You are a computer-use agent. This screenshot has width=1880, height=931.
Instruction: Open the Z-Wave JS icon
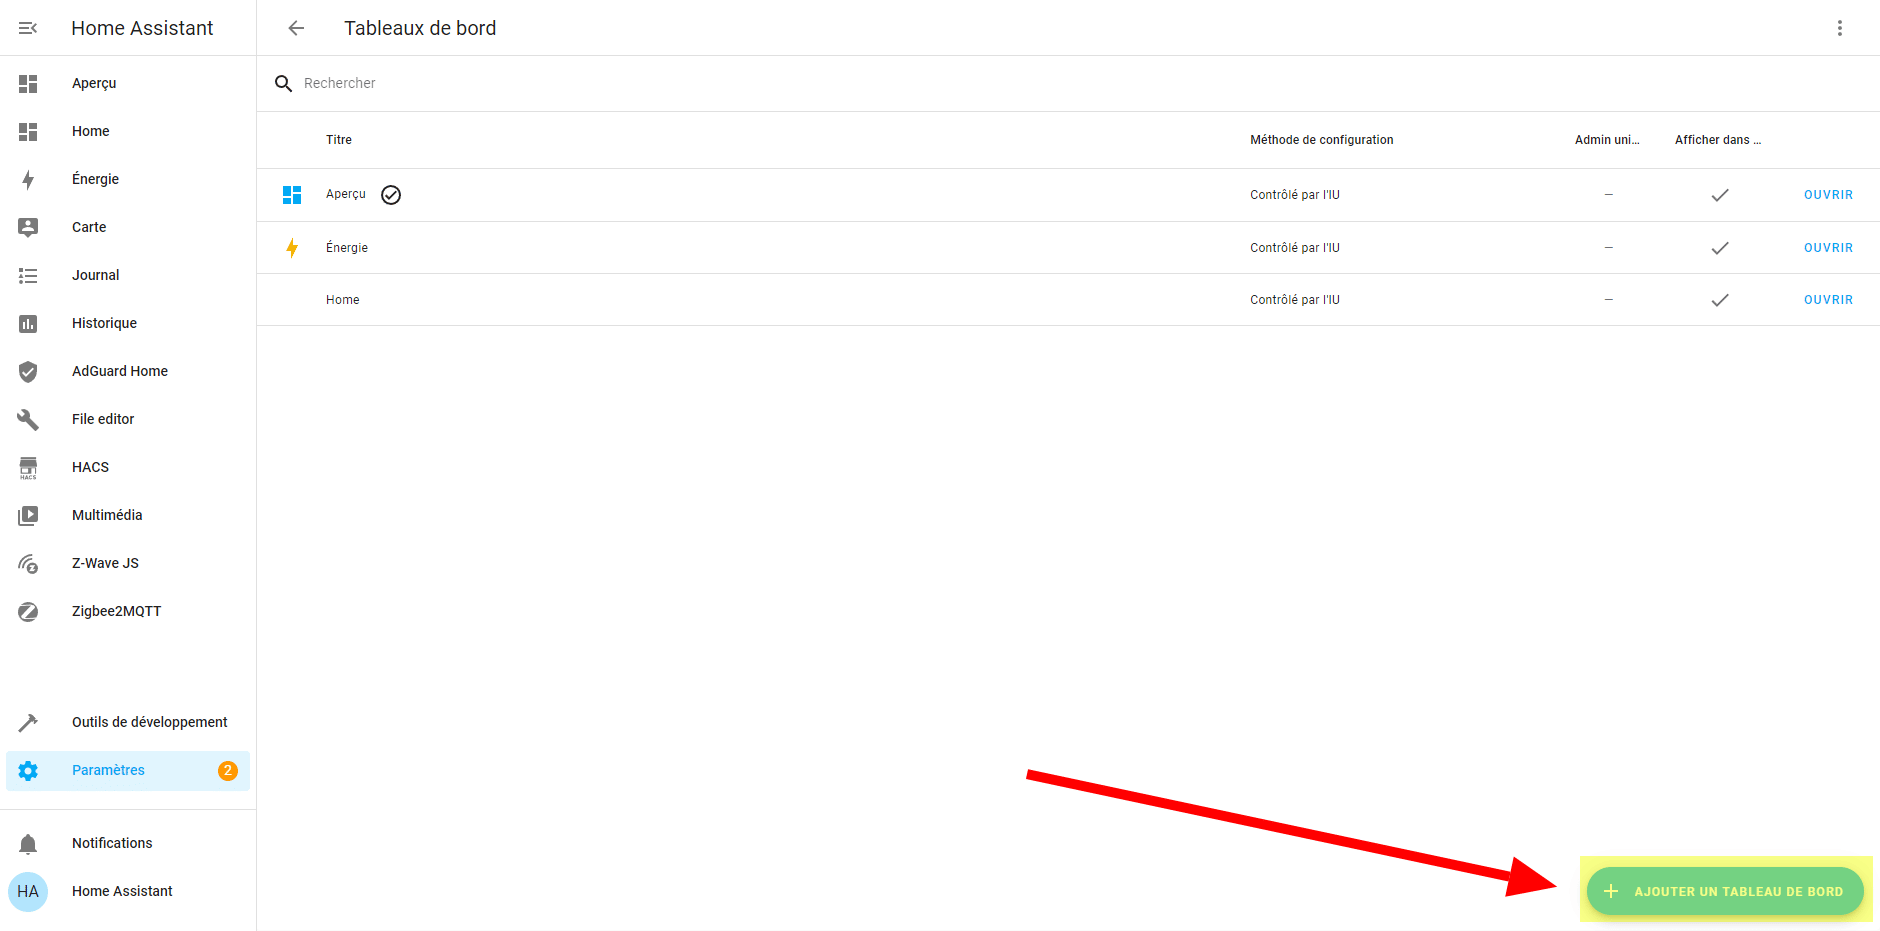coord(28,564)
